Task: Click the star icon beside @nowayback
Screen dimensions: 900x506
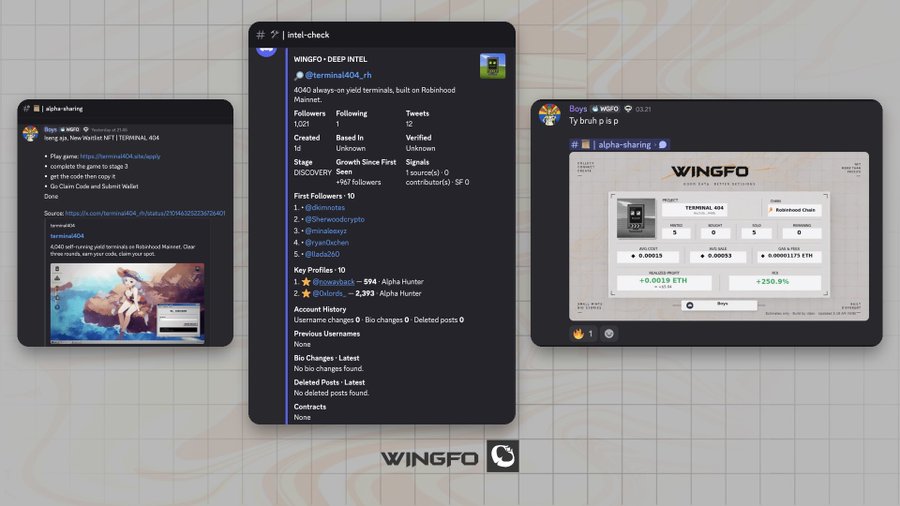Action: pos(306,282)
